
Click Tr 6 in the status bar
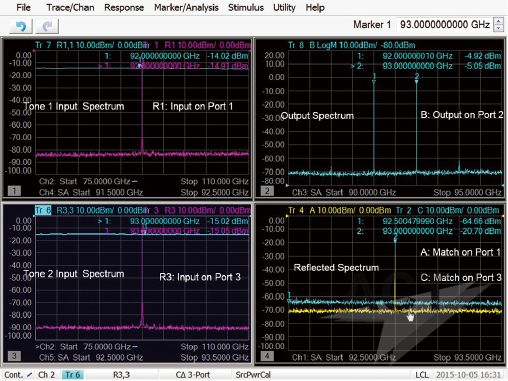(72, 375)
